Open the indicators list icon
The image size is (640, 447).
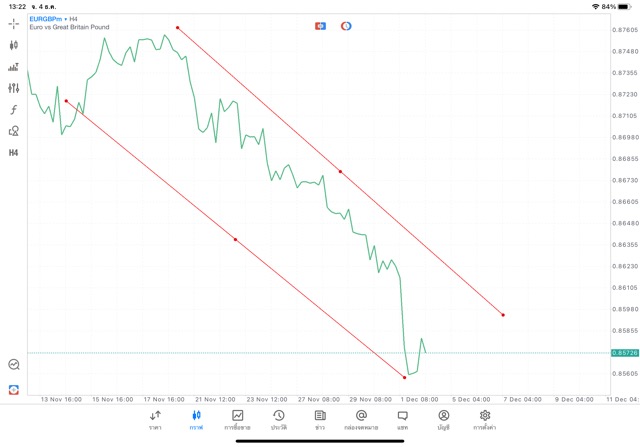(13, 67)
